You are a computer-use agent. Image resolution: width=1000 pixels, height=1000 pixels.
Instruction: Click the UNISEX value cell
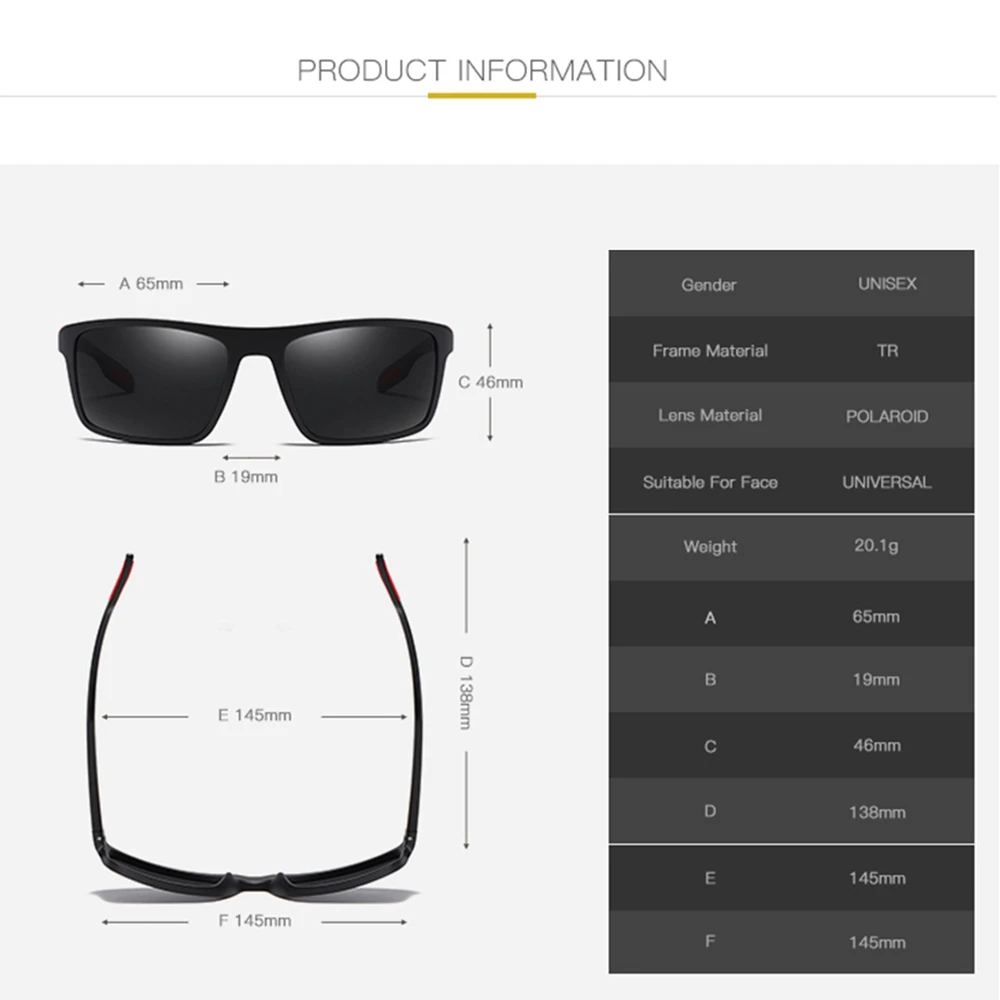coord(887,284)
